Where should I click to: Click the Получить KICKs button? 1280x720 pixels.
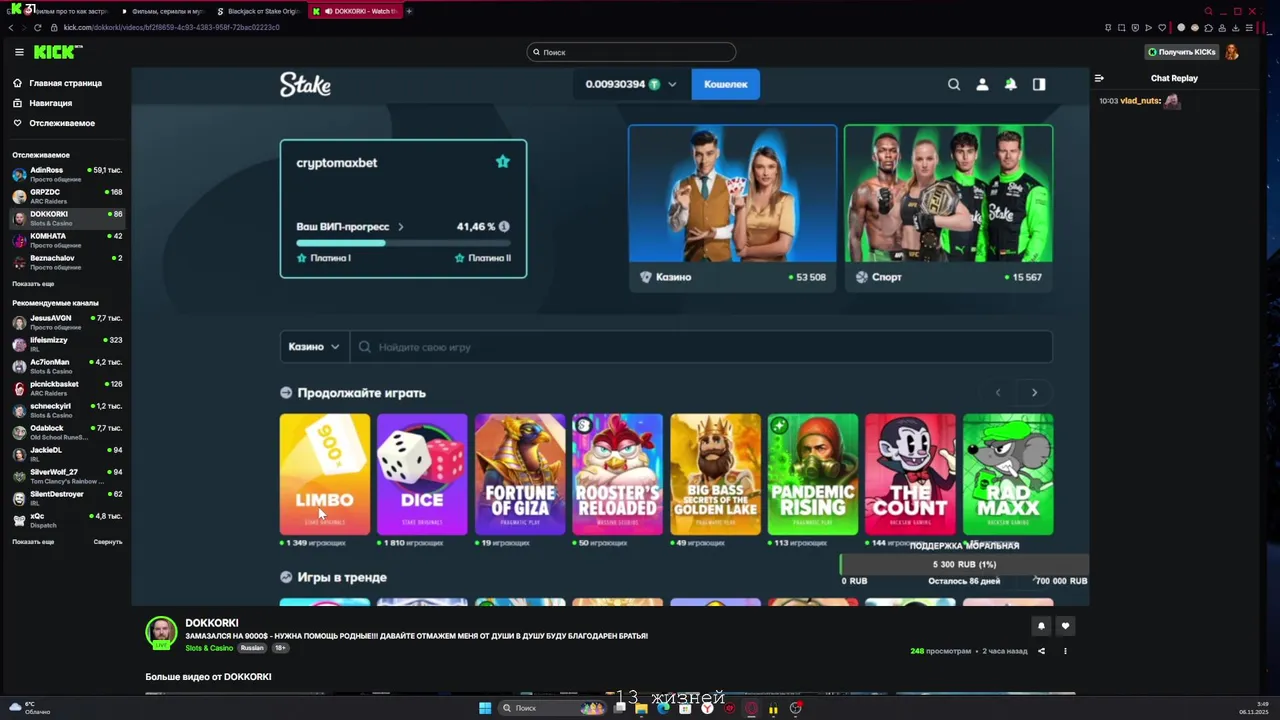point(1181,52)
